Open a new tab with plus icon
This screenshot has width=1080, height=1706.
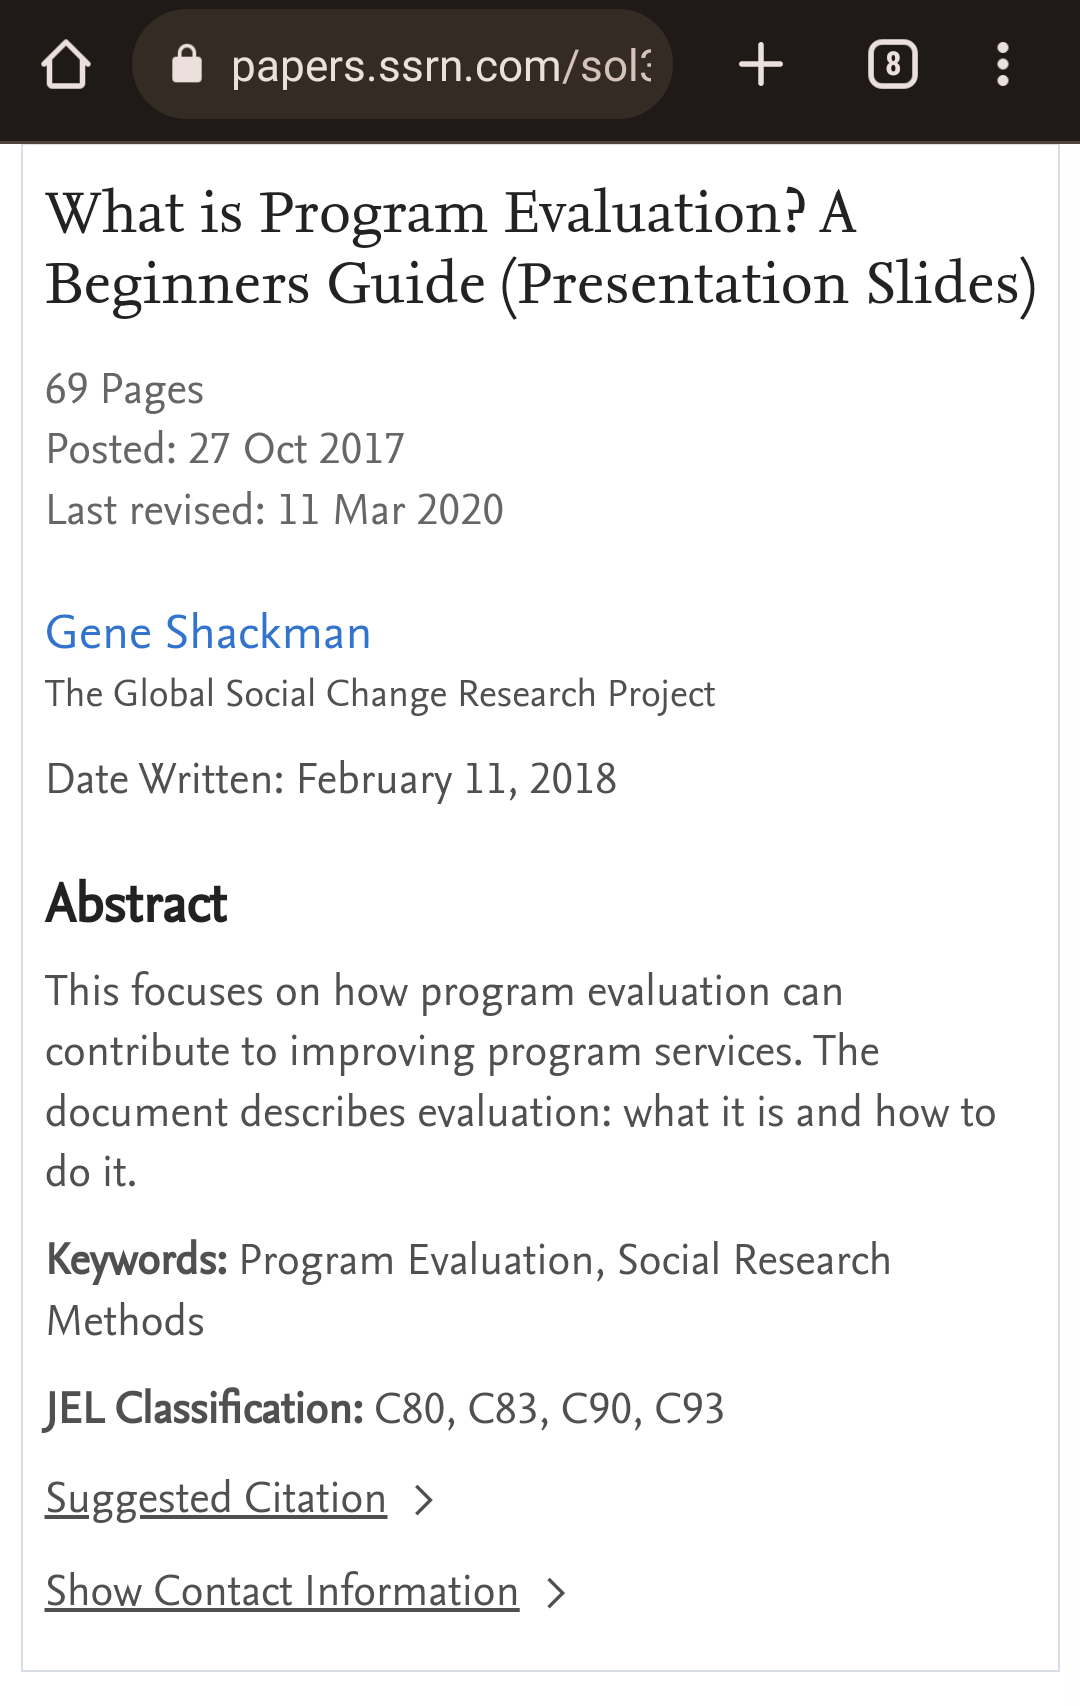(761, 65)
